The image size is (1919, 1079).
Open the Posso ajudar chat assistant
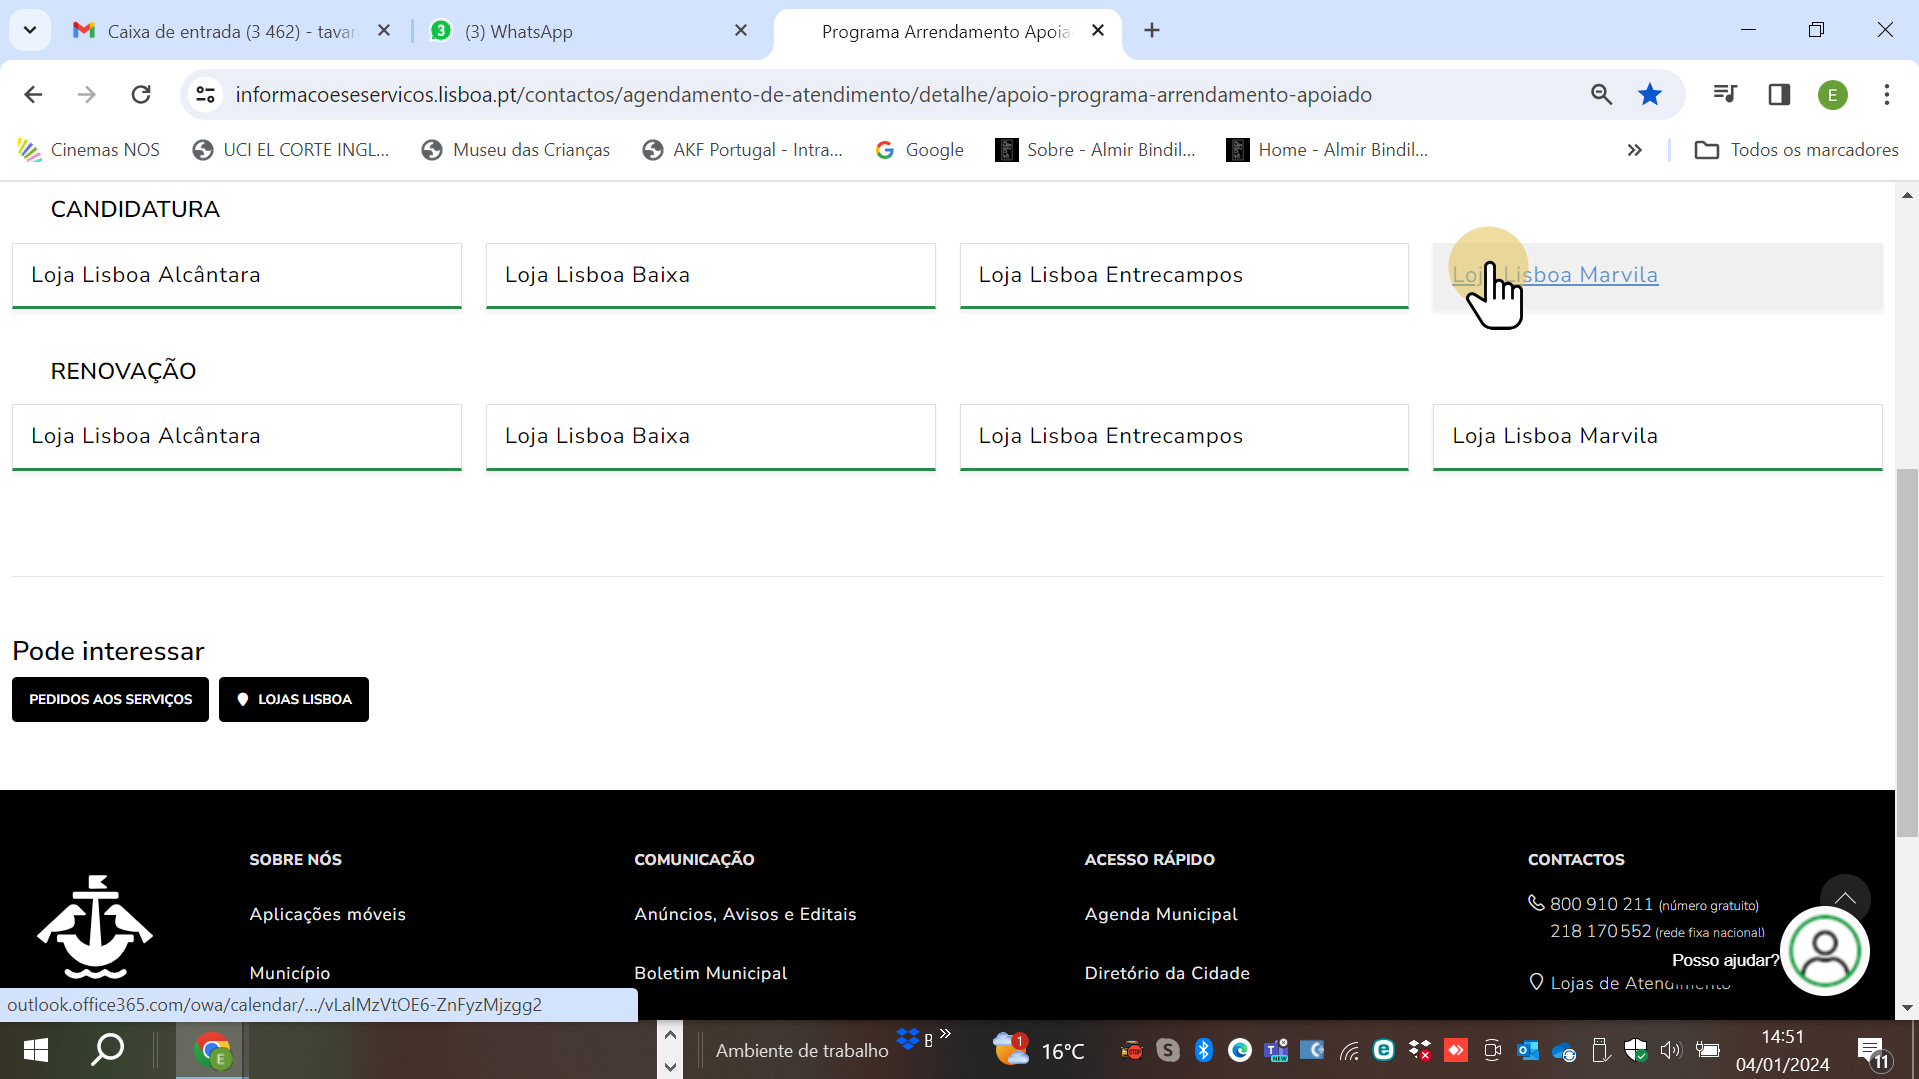(x=1824, y=952)
